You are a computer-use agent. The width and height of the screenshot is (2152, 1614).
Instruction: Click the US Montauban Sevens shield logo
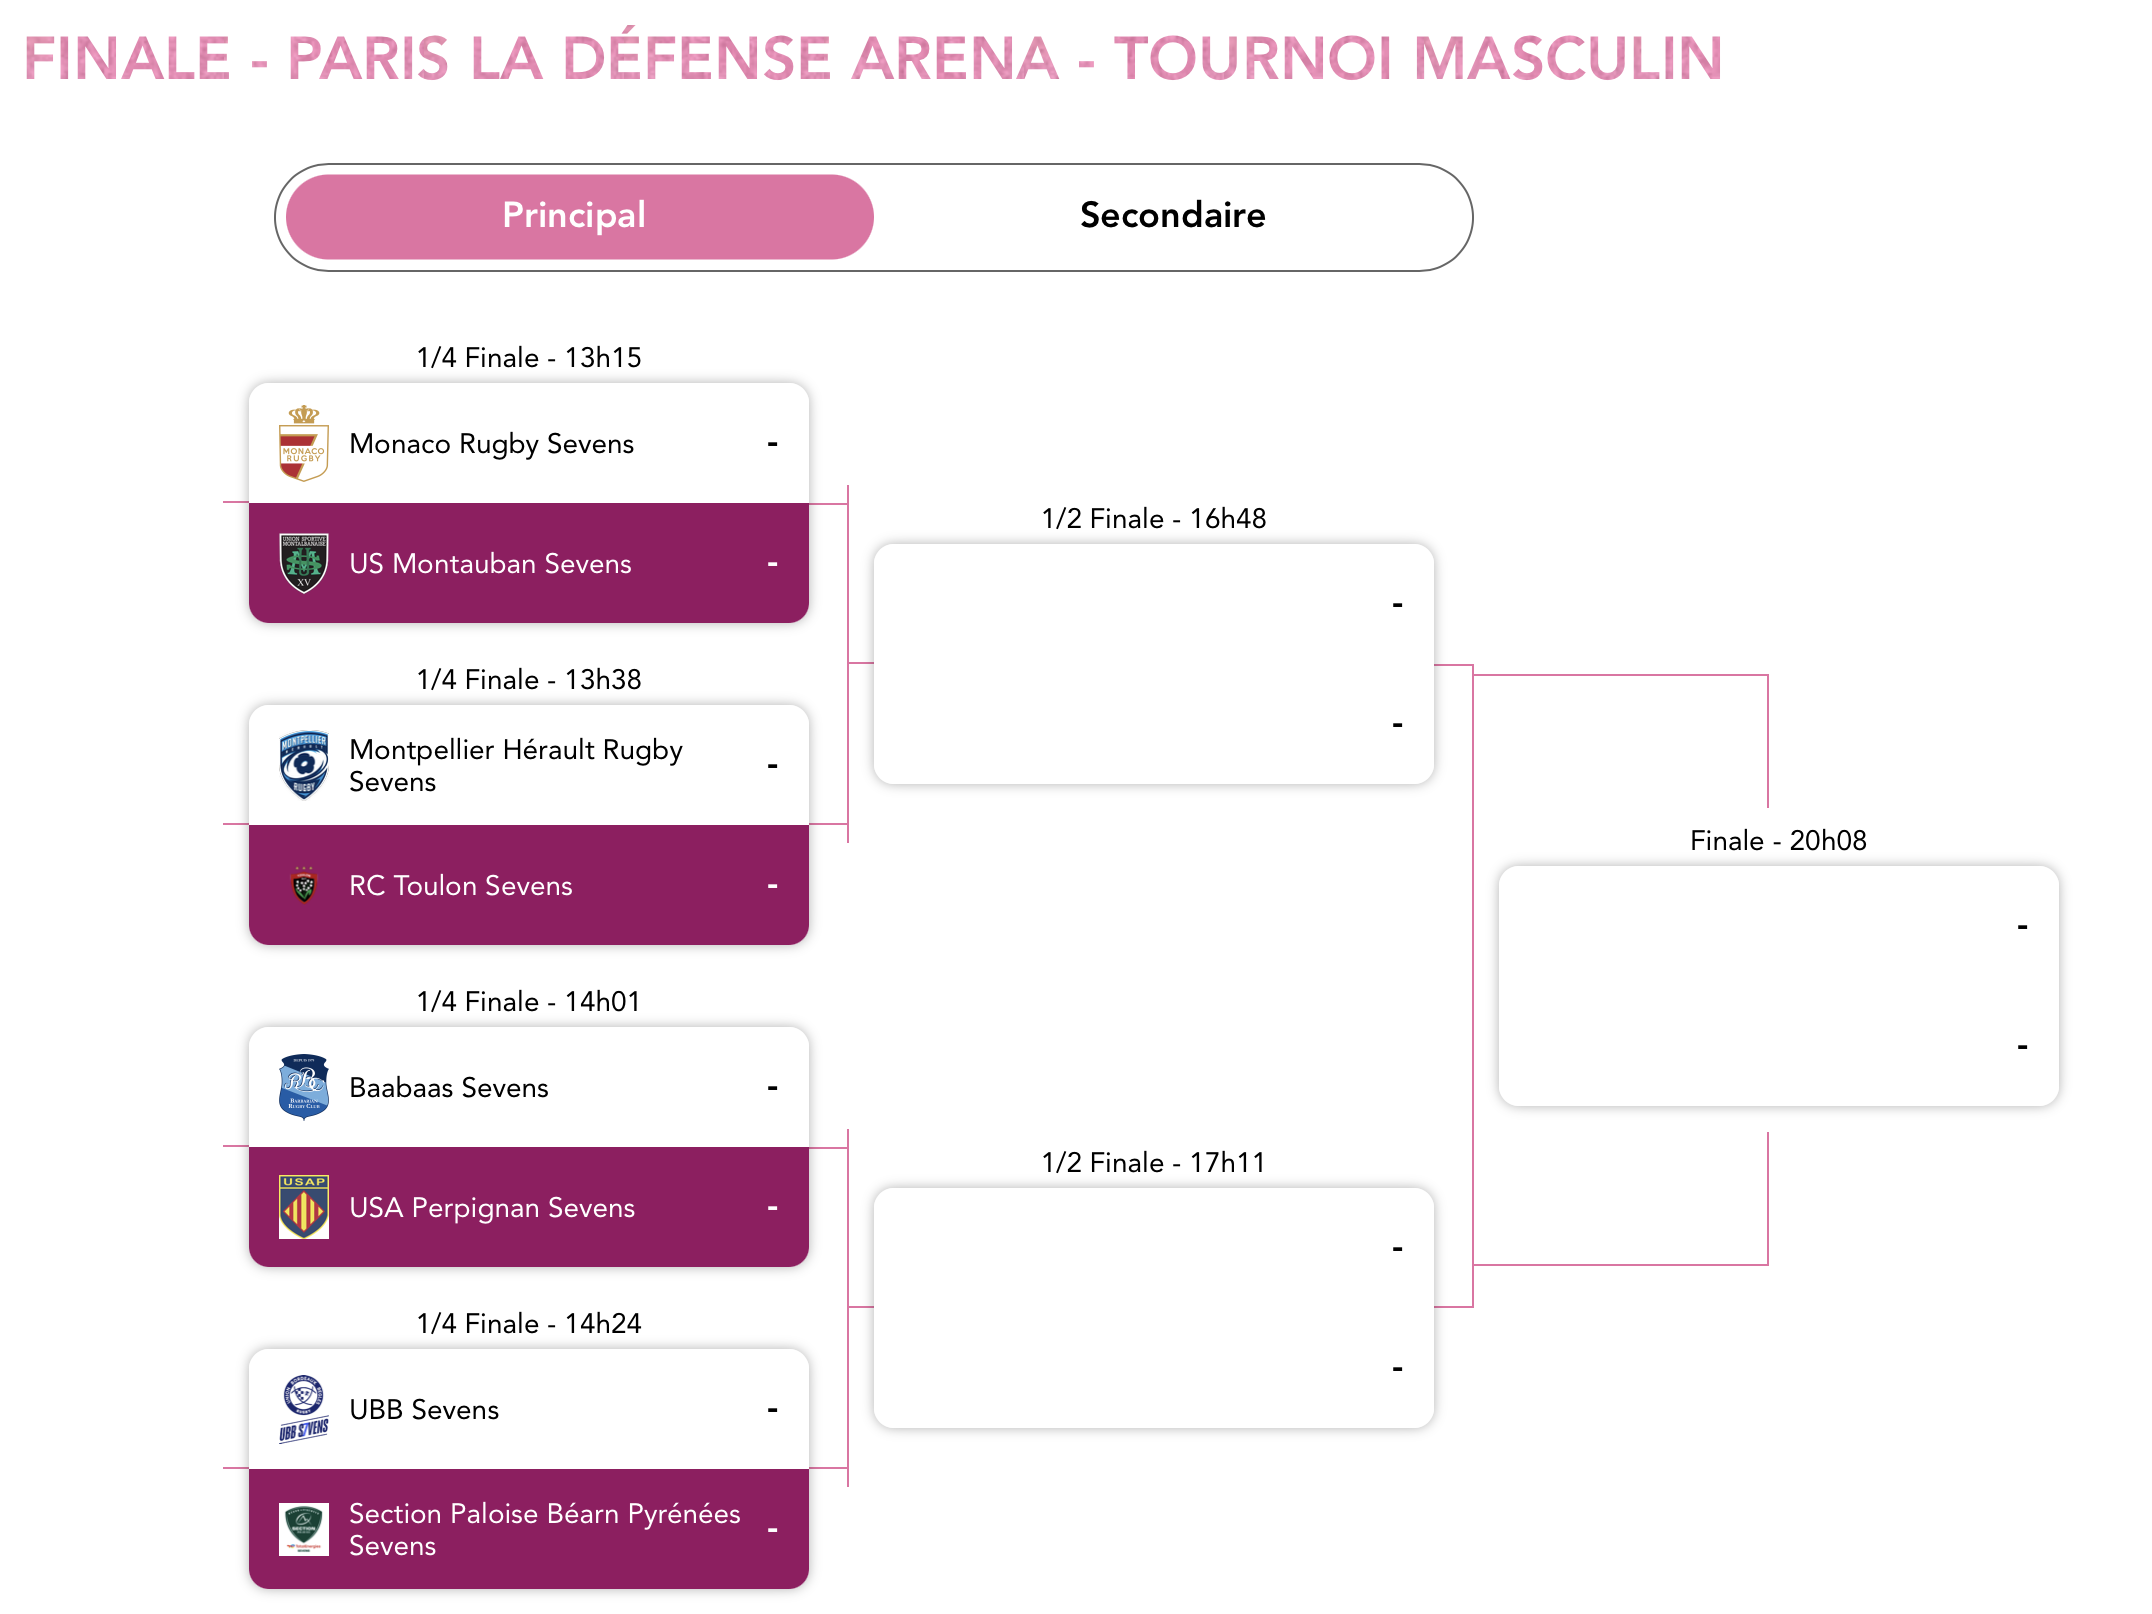click(x=304, y=563)
